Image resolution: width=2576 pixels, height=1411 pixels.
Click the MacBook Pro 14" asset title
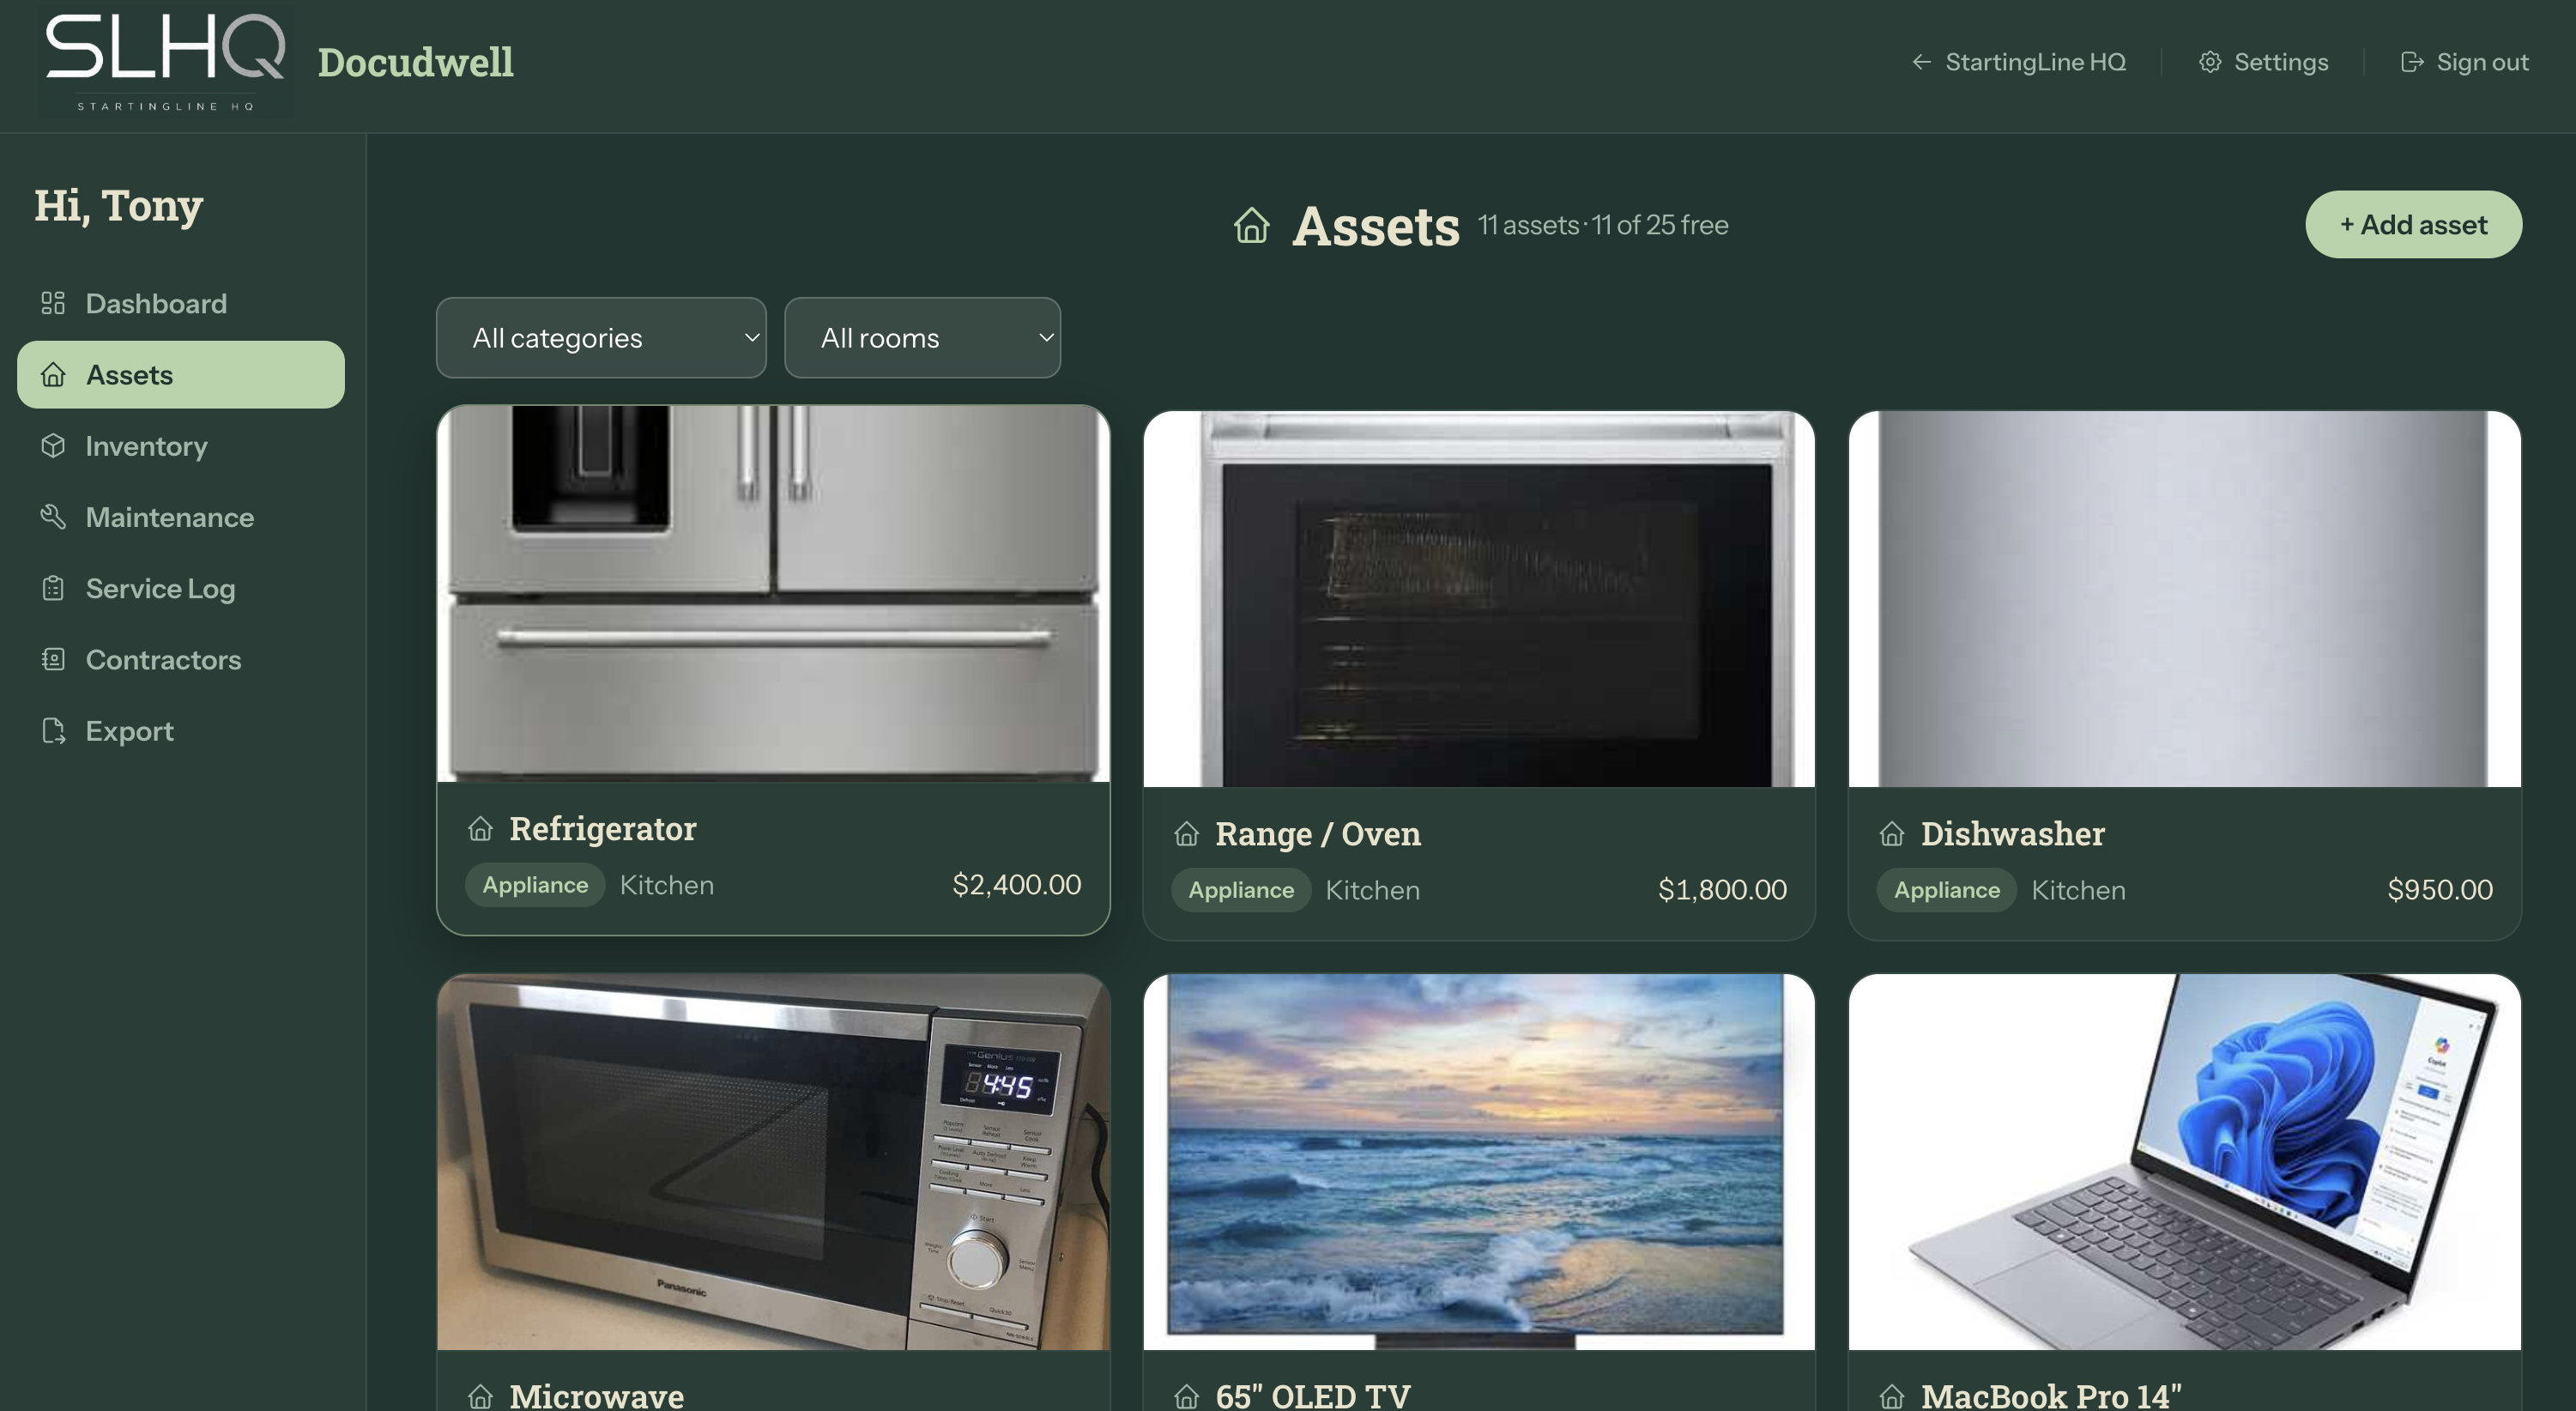(2051, 1396)
